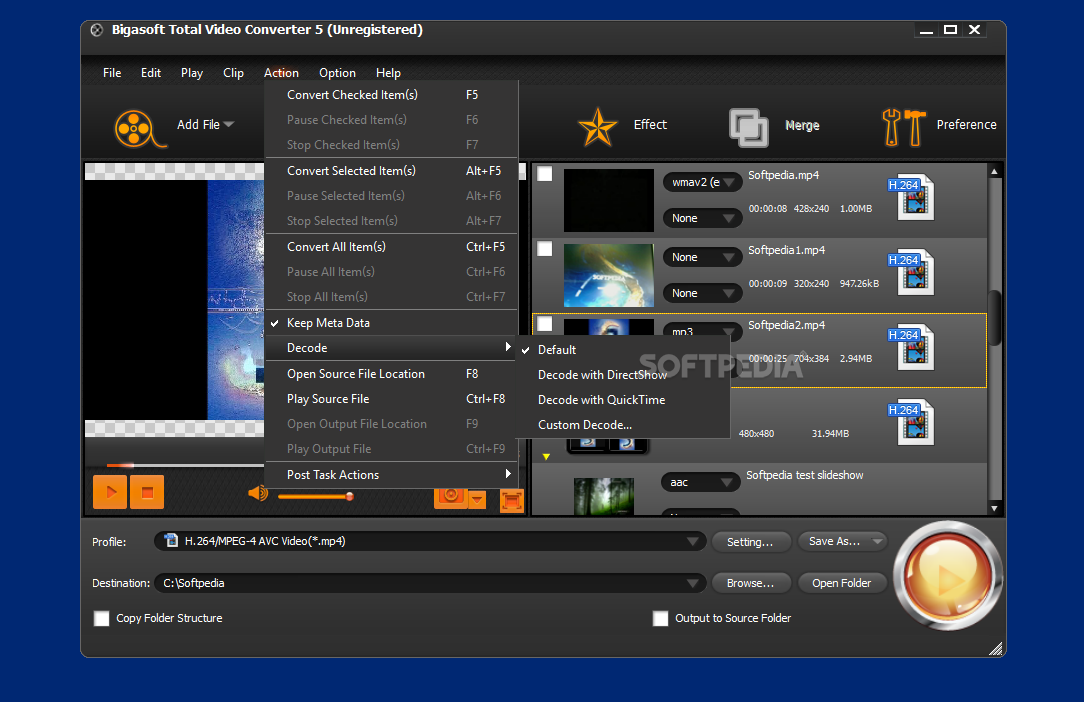Click the Softpedia1.mp4 thumbnail
This screenshot has height=702, width=1084.
tap(608, 275)
